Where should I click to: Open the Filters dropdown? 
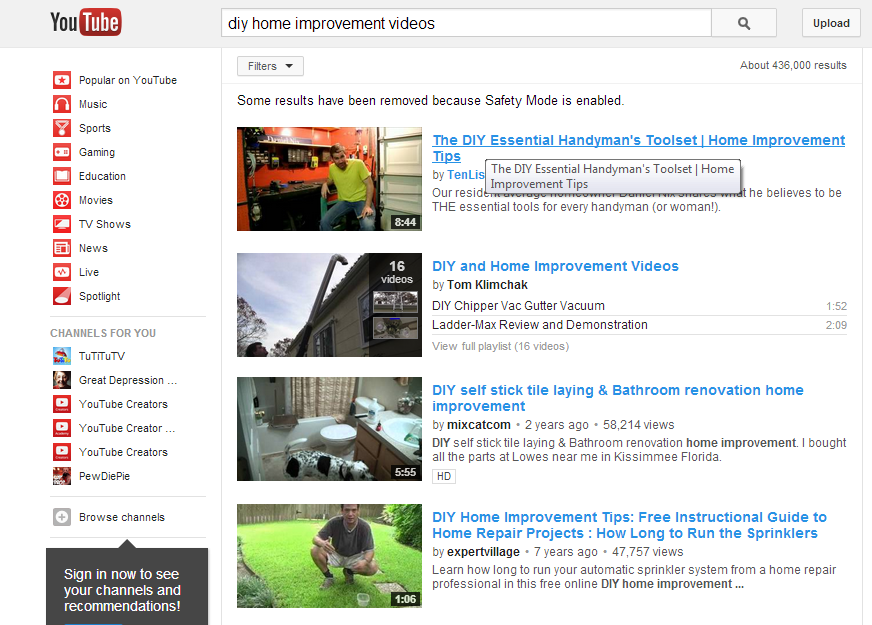pos(270,66)
